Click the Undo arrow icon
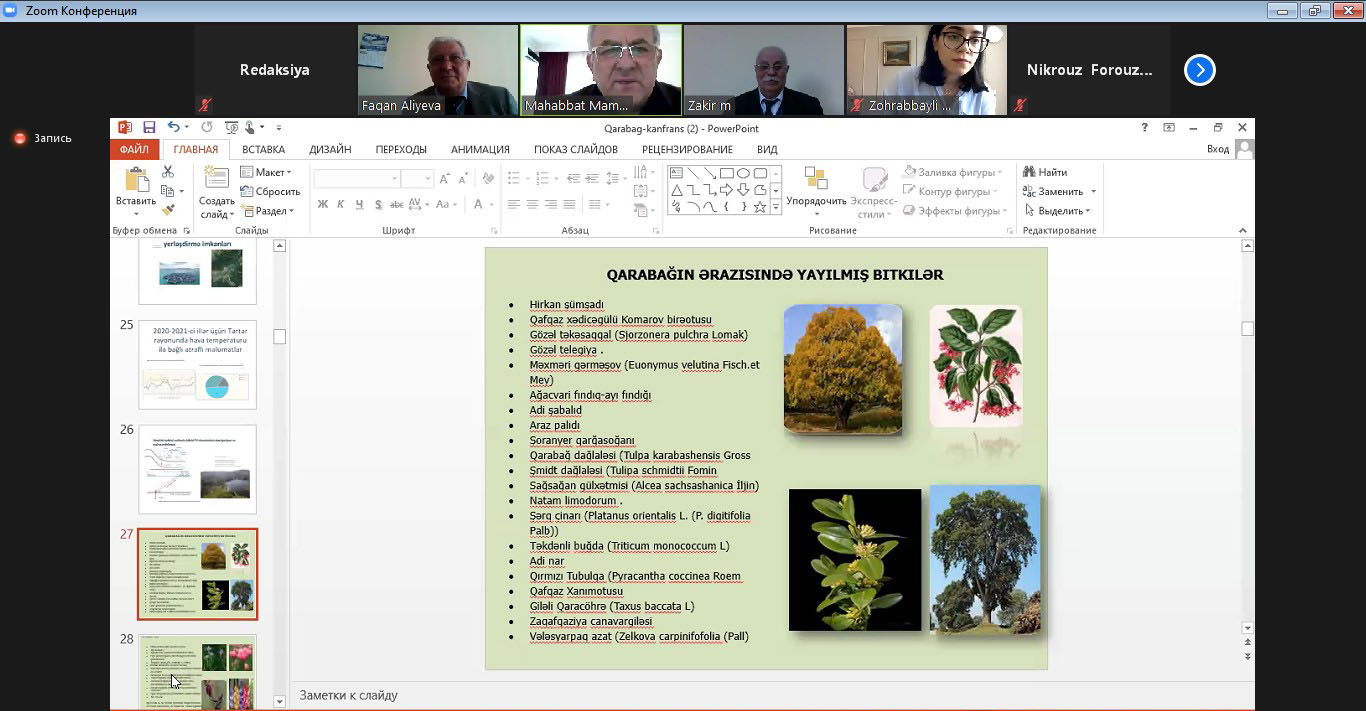This screenshot has width=1366, height=711. [x=174, y=128]
